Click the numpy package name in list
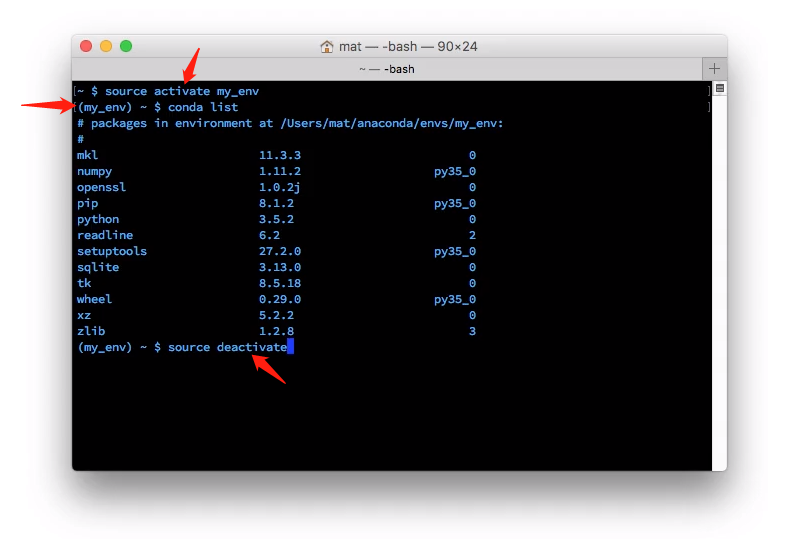The height and width of the screenshot is (540, 802). pyautogui.click(x=94, y=171)
